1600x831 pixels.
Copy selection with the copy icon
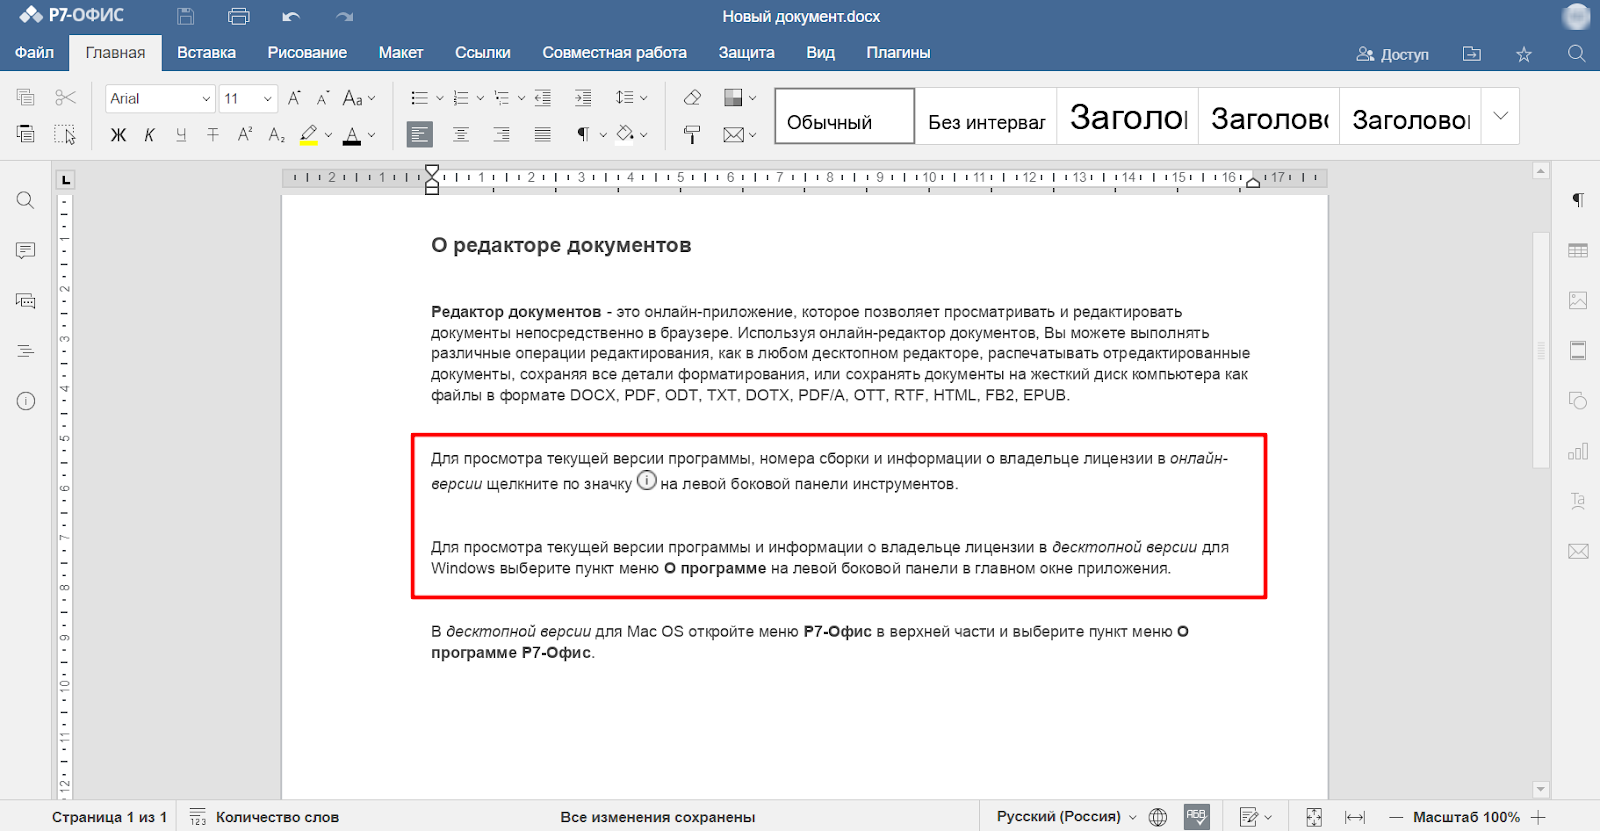(x=26, y=97)
